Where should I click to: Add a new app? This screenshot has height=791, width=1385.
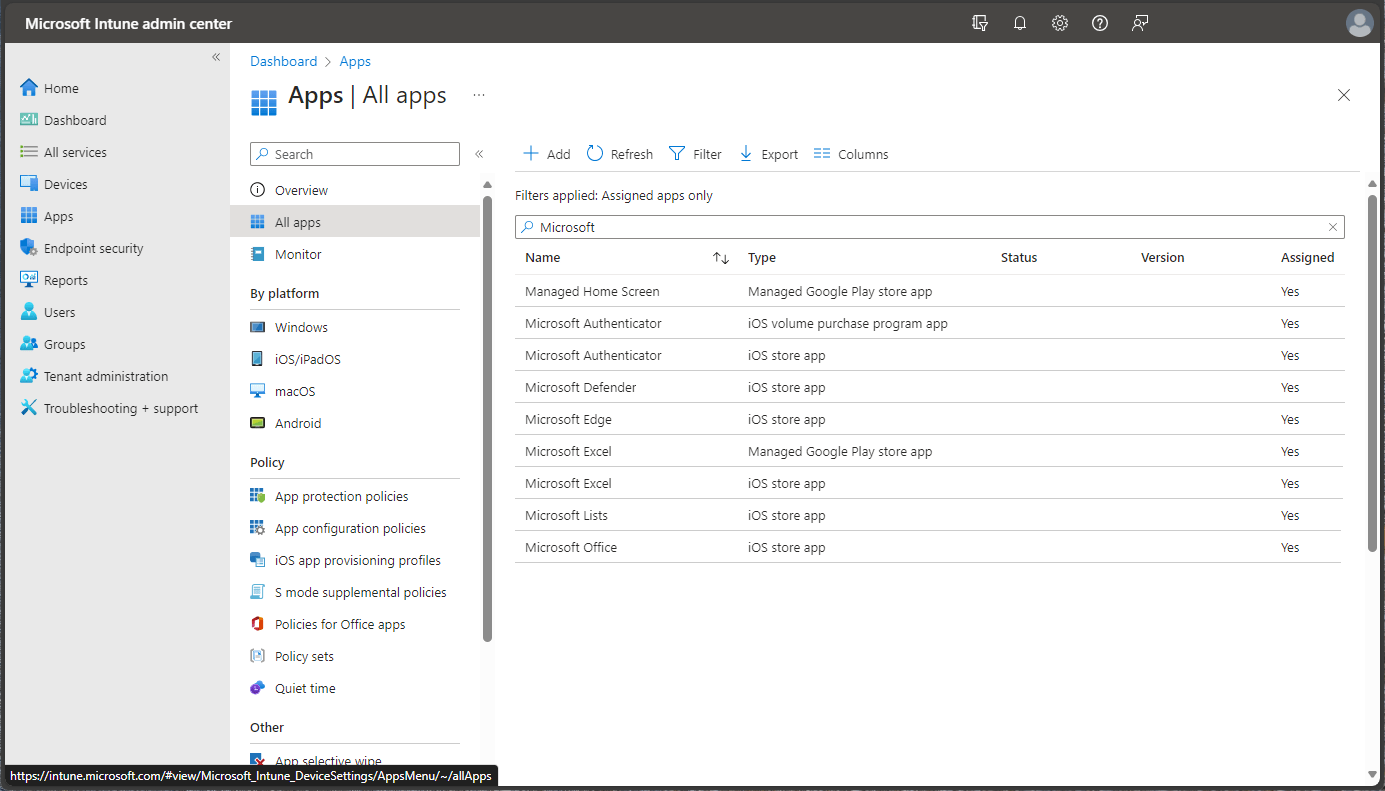tap(546, 153)
